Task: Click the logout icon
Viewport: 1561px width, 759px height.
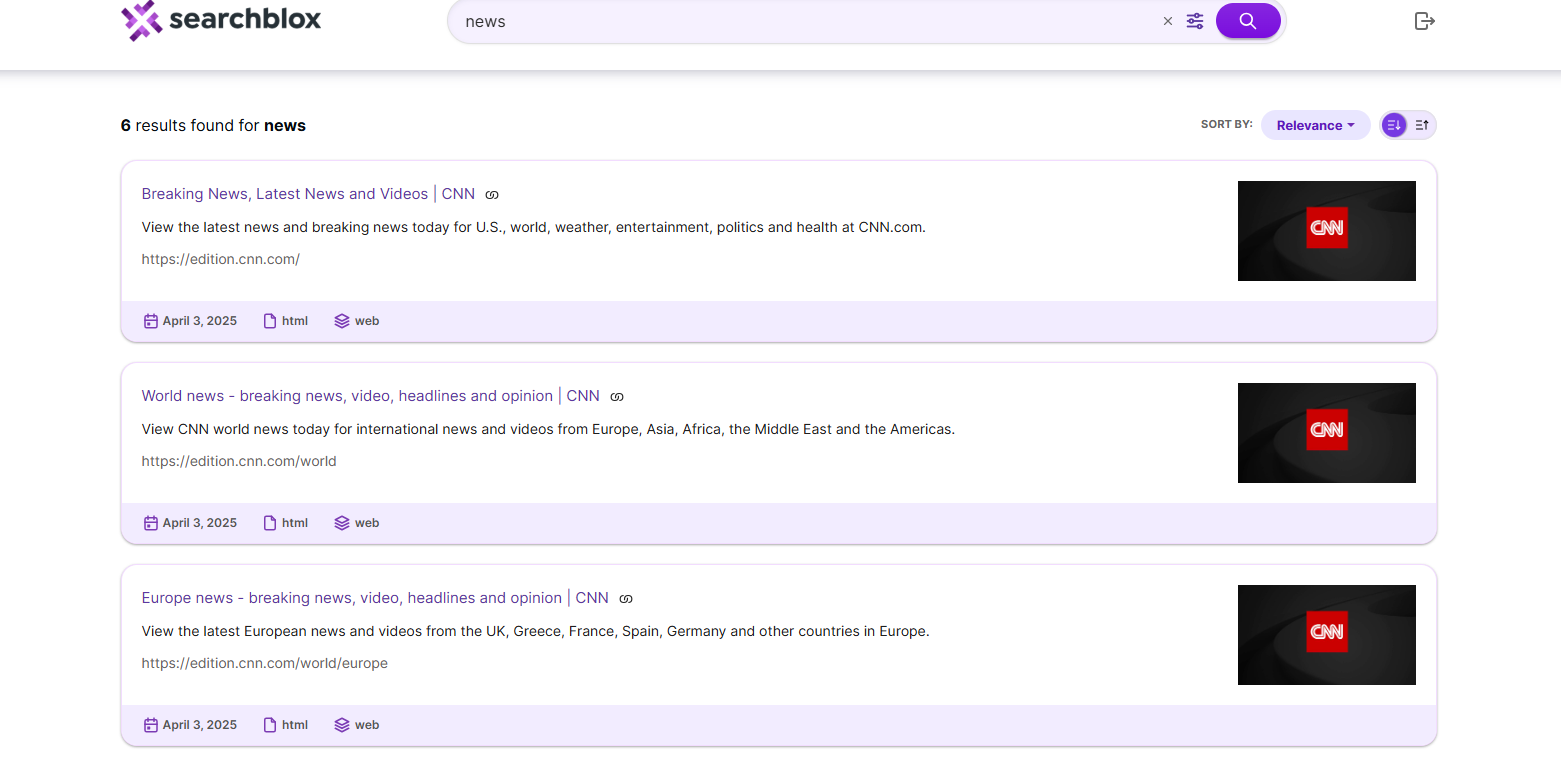Action: coord(1425,21)
